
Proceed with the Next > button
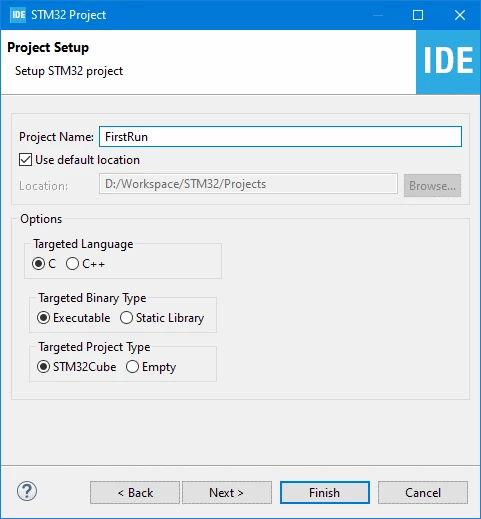[x=227, y=492]
